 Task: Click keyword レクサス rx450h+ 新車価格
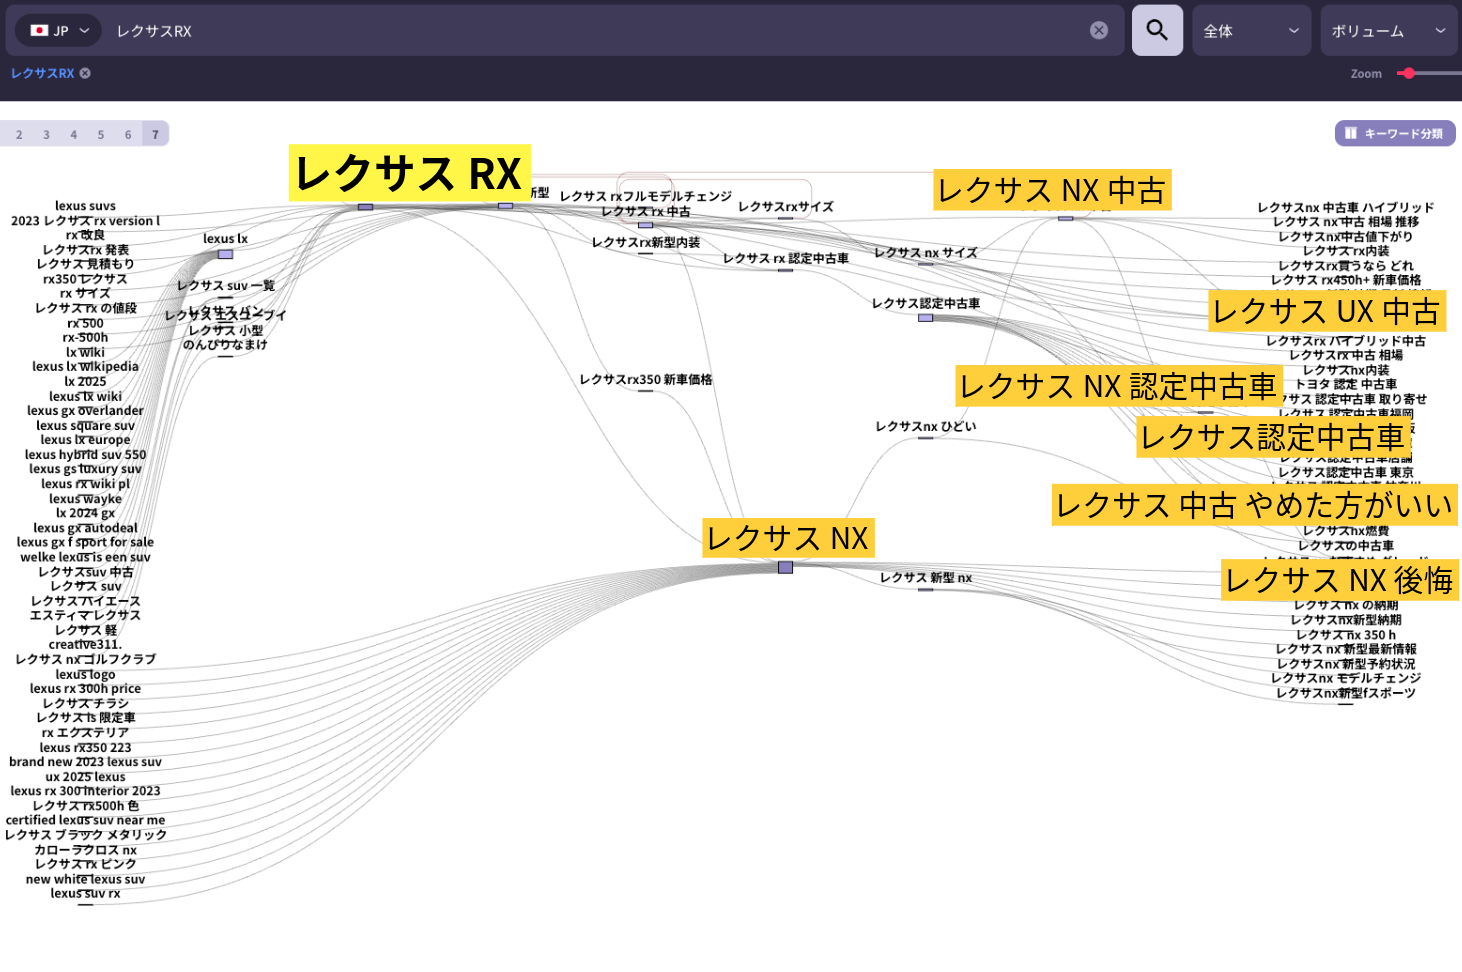[1346, 280]
